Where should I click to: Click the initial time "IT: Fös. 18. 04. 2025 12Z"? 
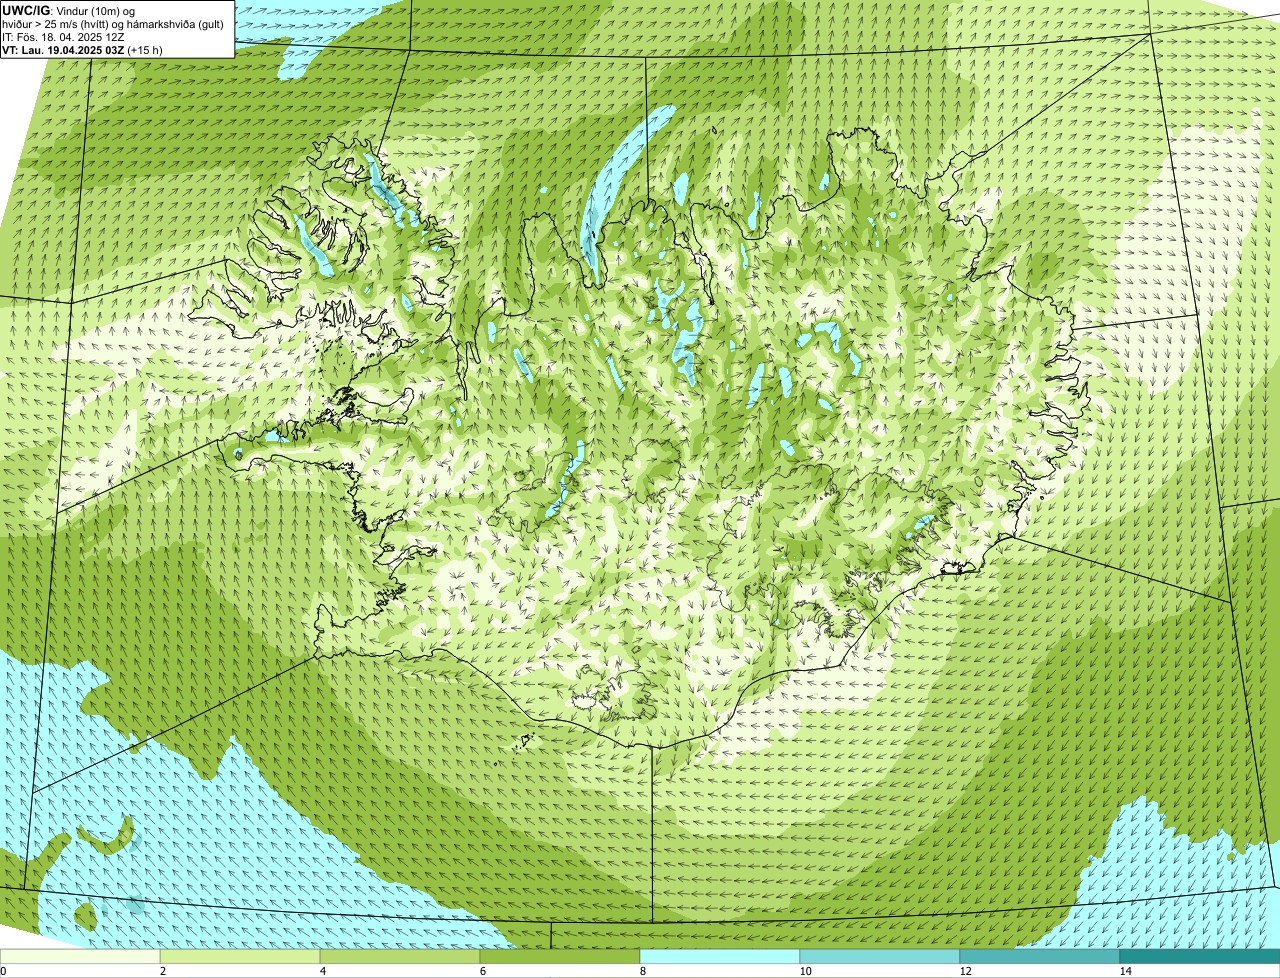pyautogui.click(x=63, y=37)
